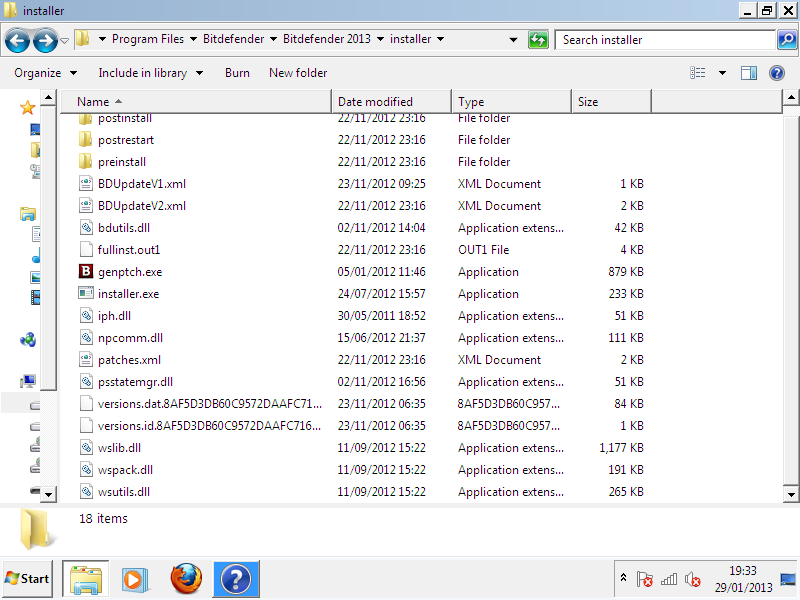Screen dimensions: 800x600
Task: Click the Burn toolbar button
Action: tap(237, 73)
